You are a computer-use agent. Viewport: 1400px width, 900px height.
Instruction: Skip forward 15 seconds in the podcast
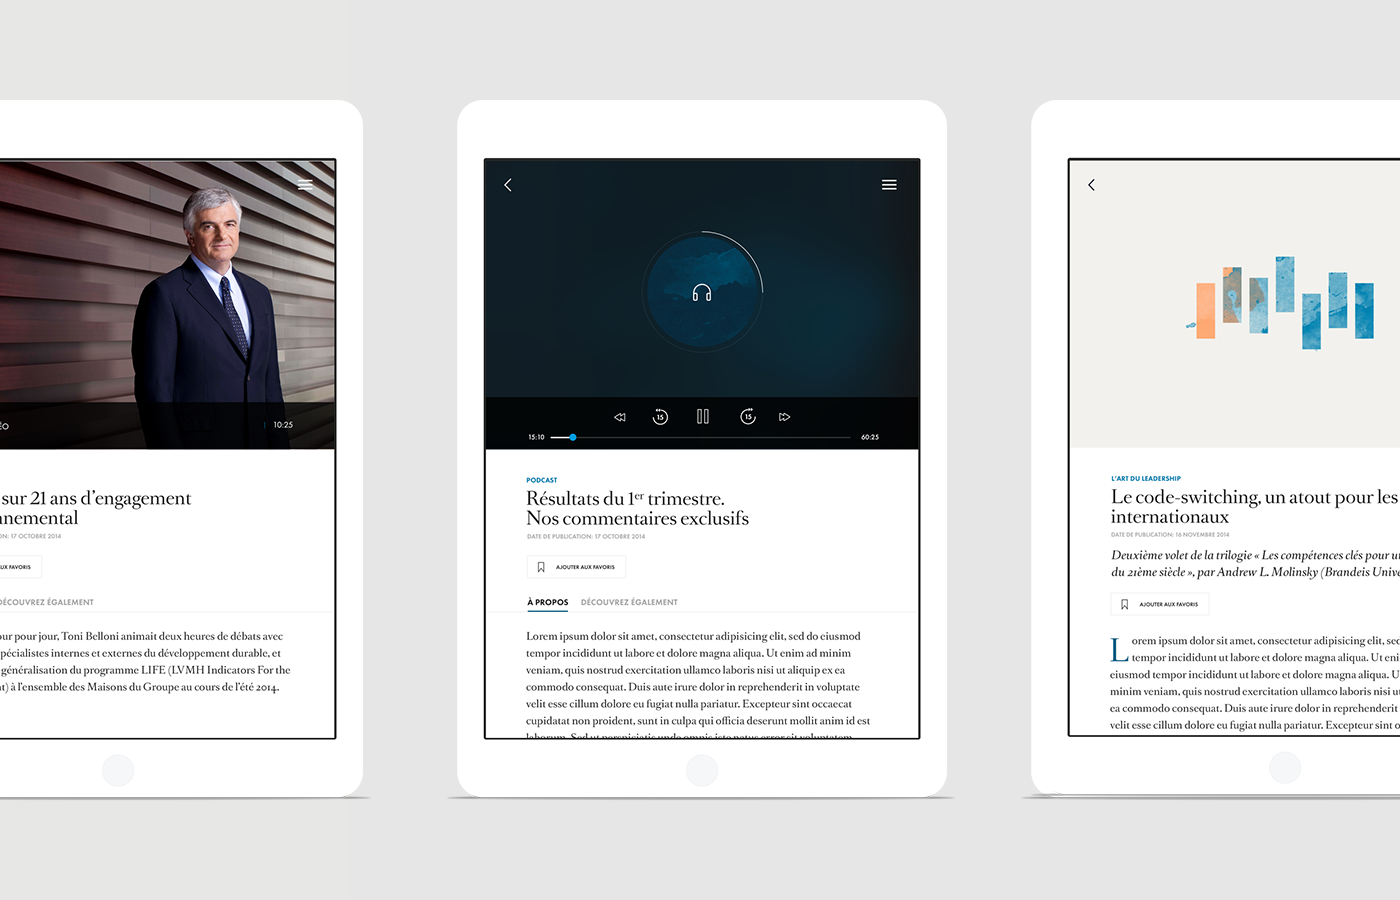[748, 417]
